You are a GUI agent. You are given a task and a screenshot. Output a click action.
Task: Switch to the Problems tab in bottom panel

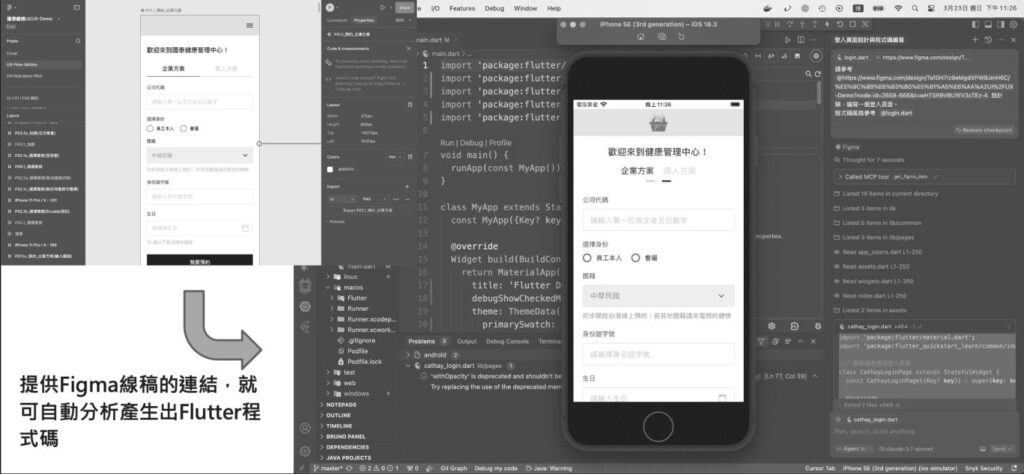(421, 341)
